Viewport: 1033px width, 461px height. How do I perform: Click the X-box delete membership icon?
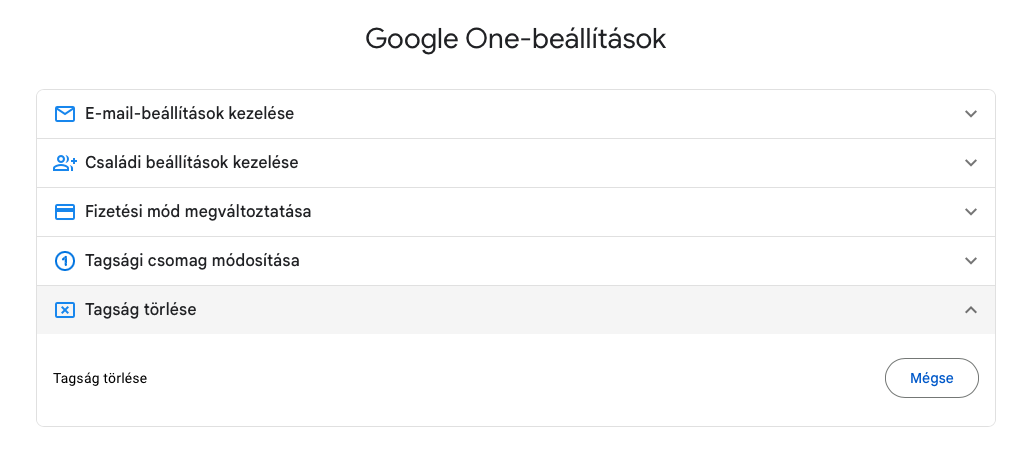pos(64,310)
